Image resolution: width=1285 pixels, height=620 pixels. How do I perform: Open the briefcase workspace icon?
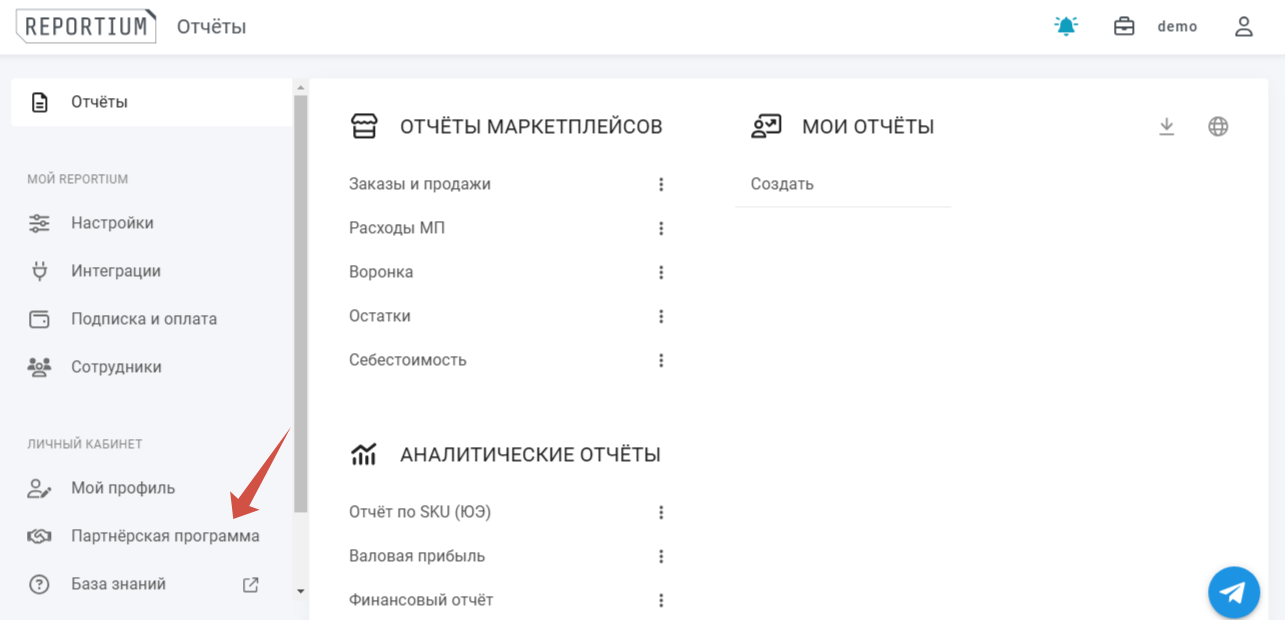click(1124, 27)
